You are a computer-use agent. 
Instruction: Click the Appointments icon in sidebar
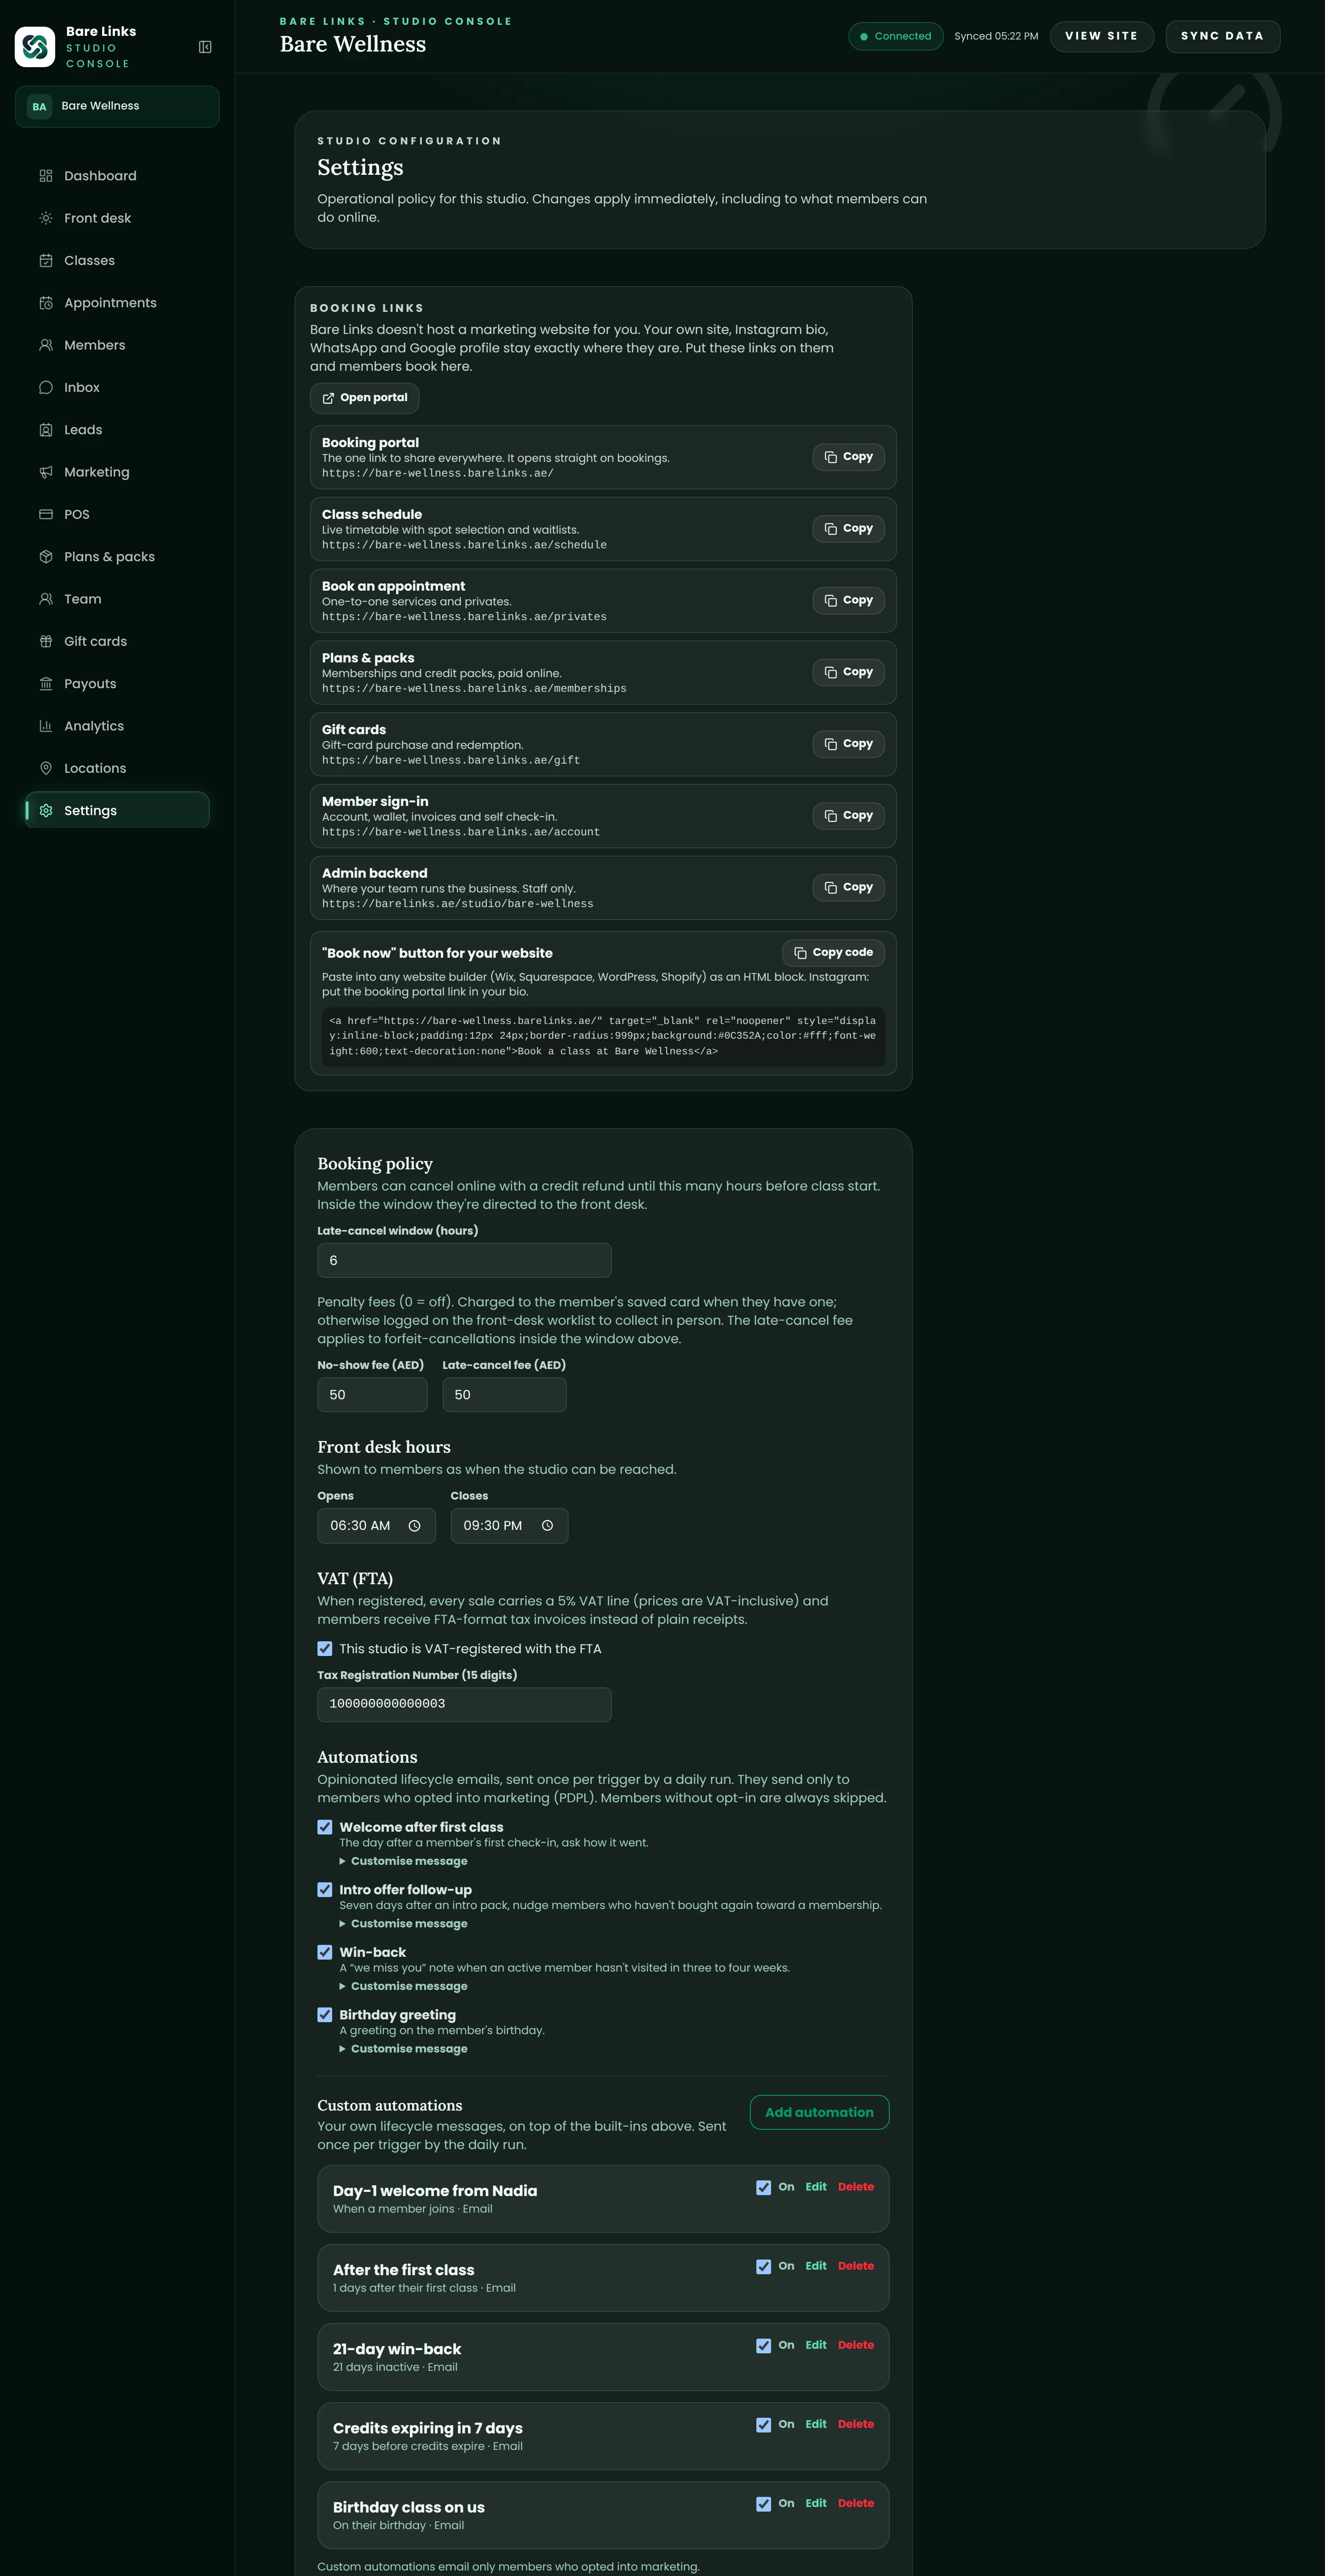click(x=46, y=303)
